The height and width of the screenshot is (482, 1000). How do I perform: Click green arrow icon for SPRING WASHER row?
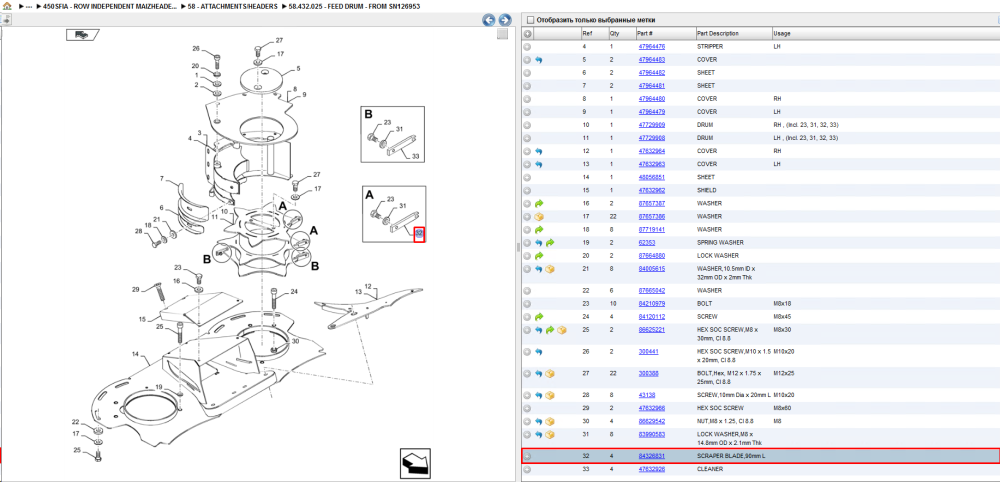click(550, 243)
